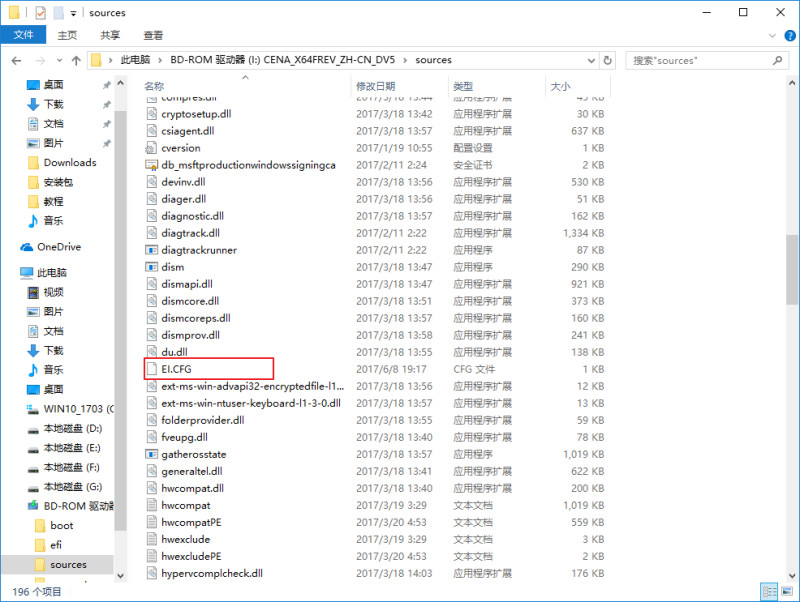Select the cversion config file icon
This screenshot has height=602, width=800.
tap(152, 148)
